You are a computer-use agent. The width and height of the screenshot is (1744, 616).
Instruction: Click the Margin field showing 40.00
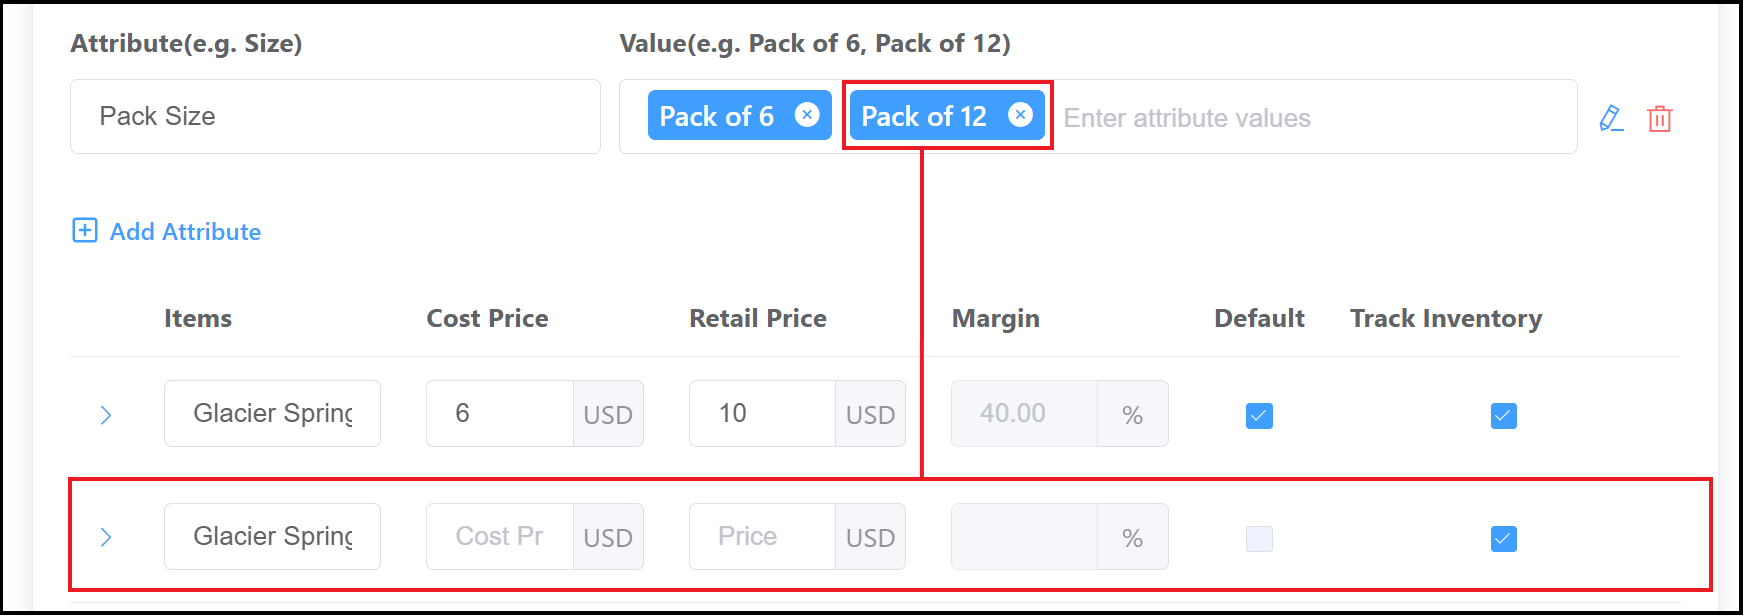(1022, 413)
